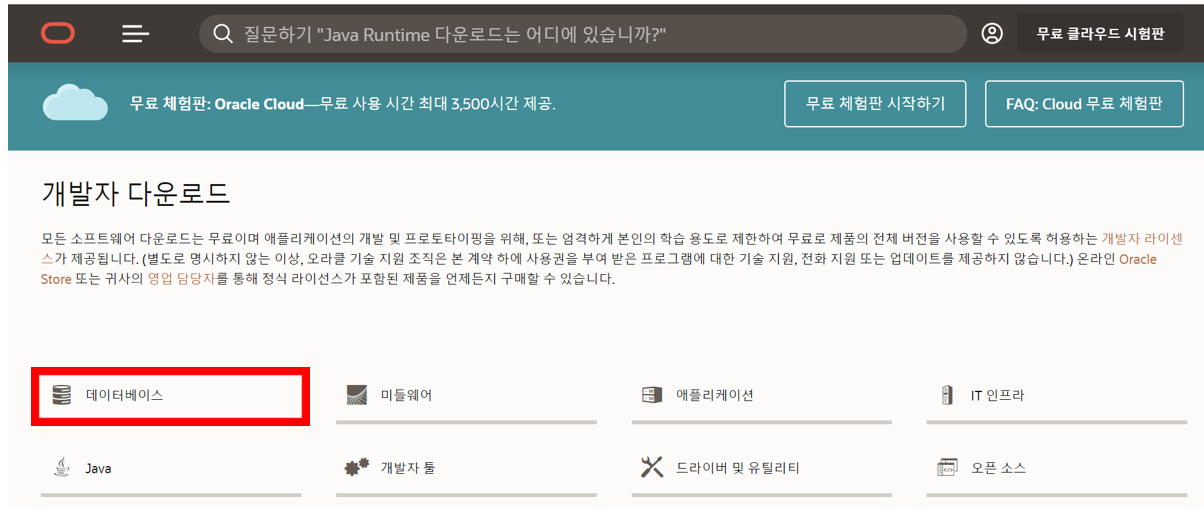Click the database stack icon

(62, 395)
